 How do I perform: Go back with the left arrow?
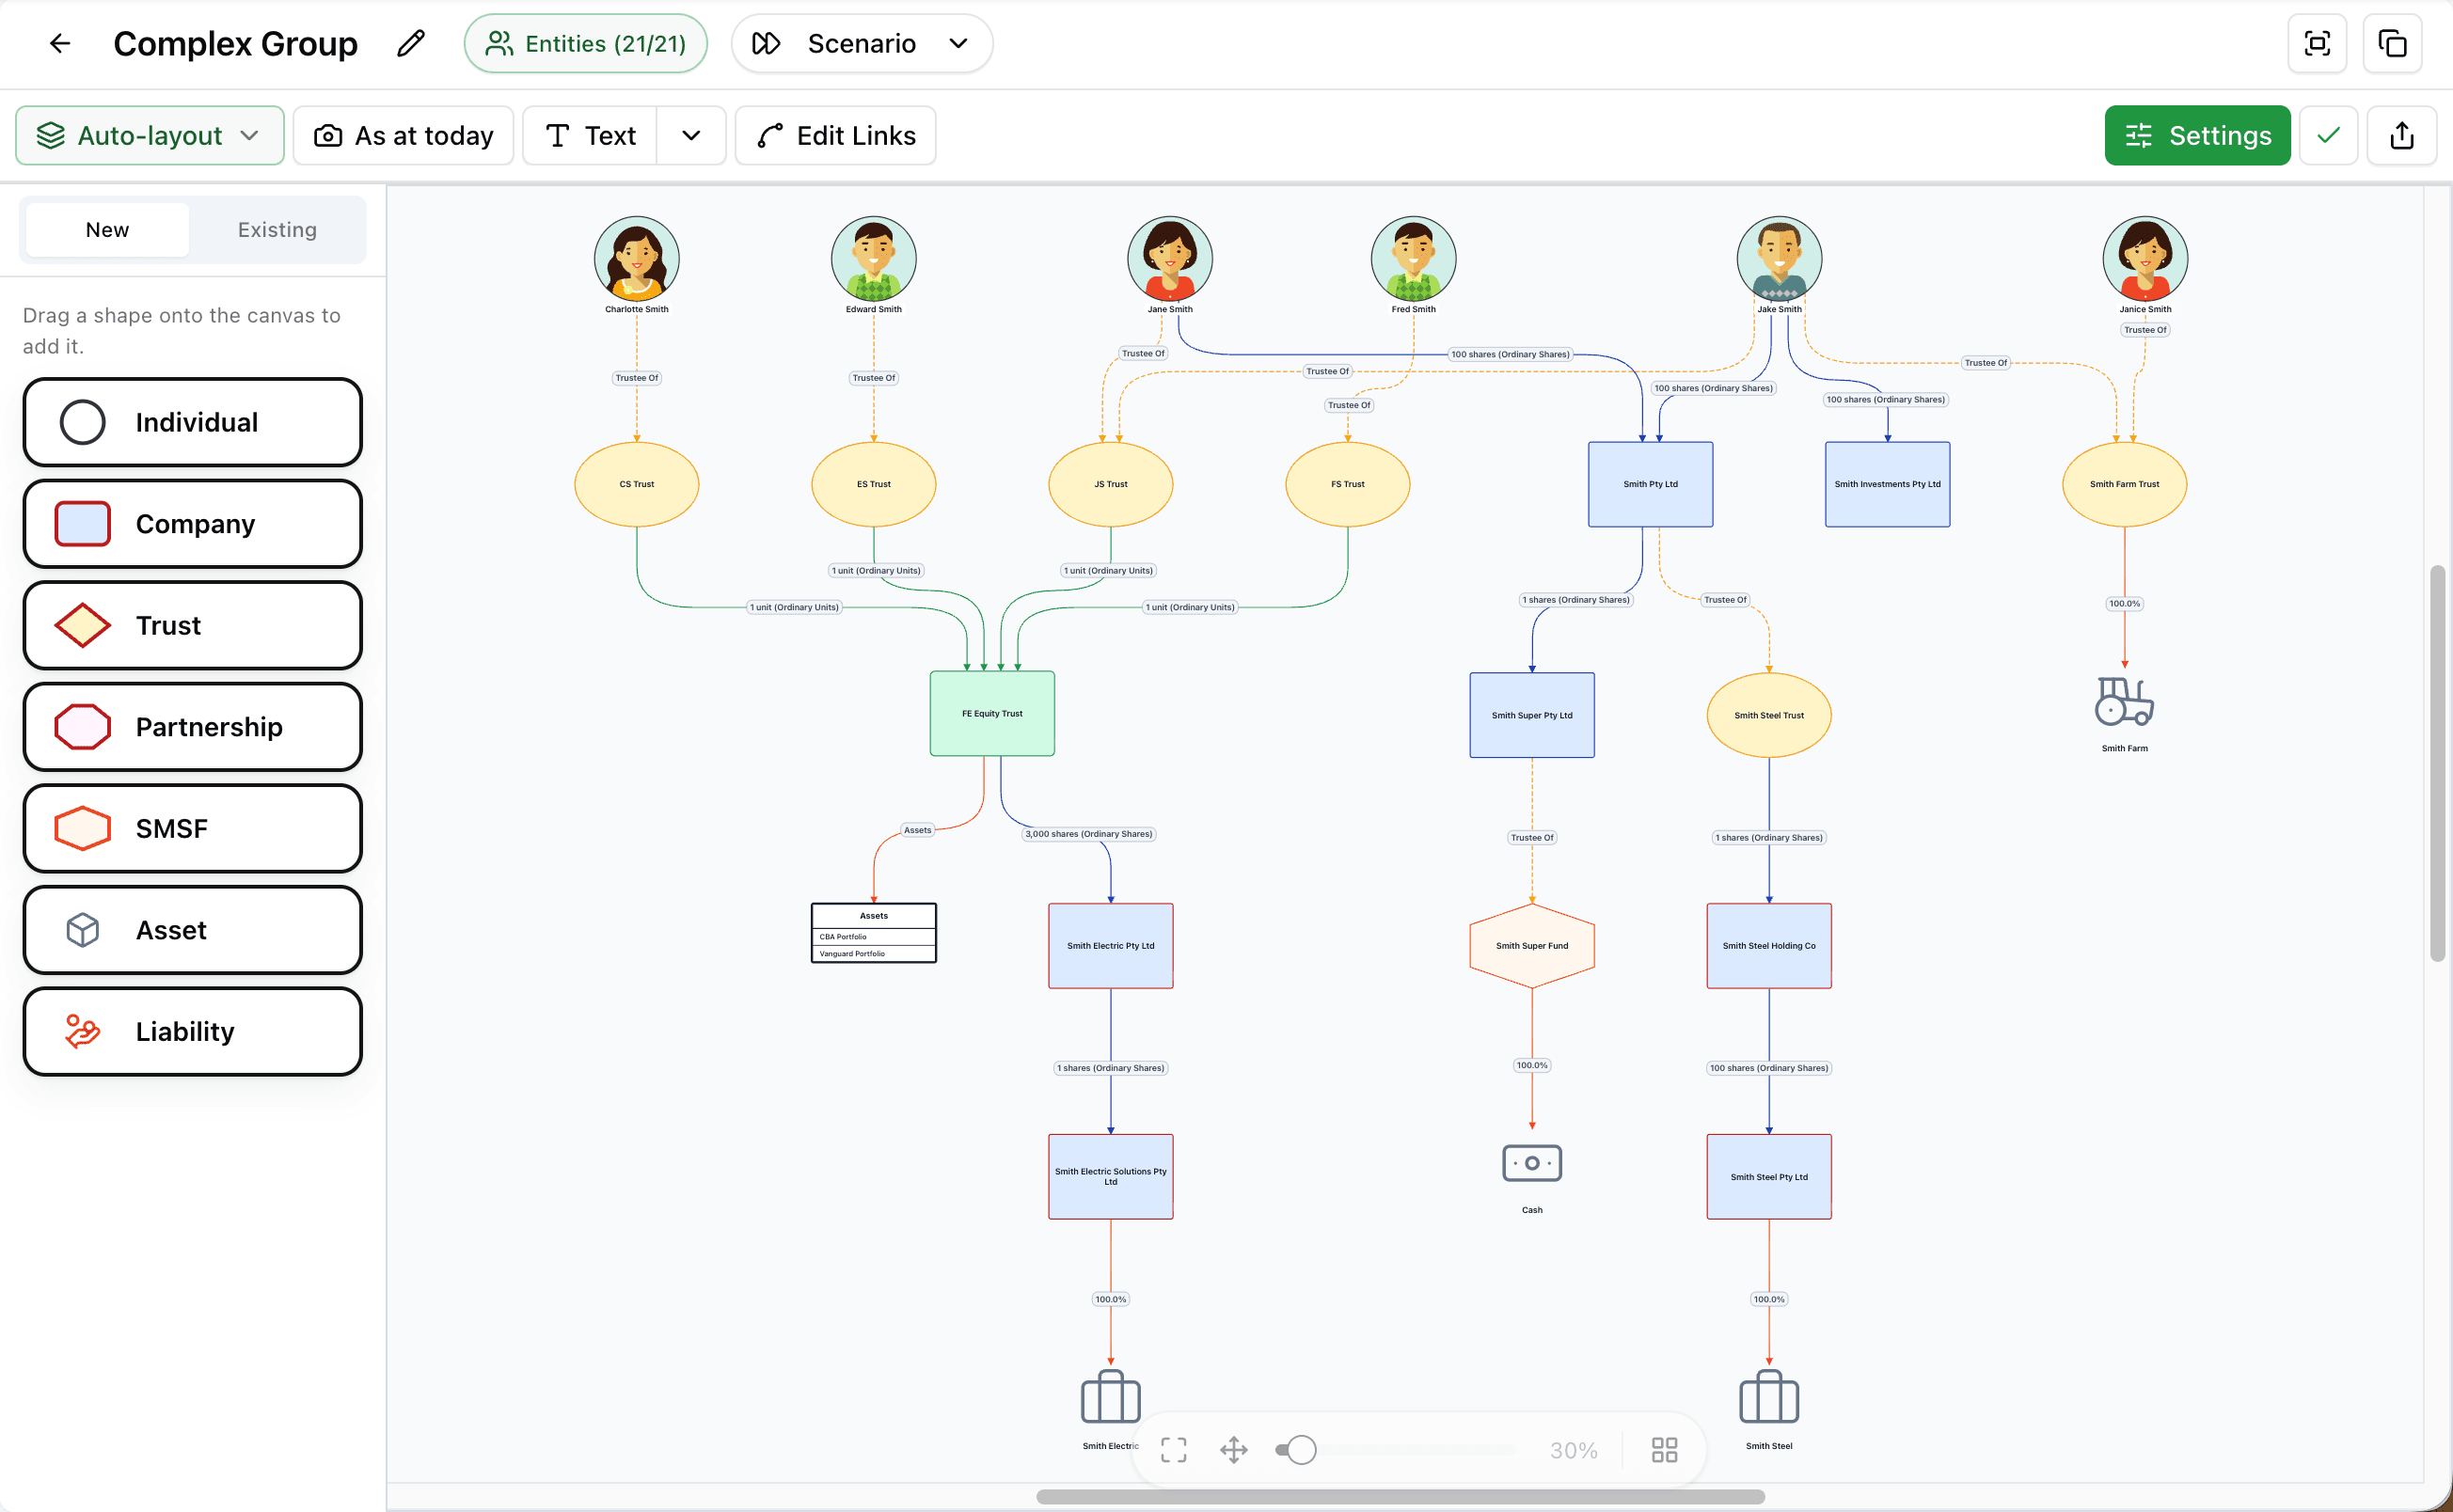pos(60,44)
